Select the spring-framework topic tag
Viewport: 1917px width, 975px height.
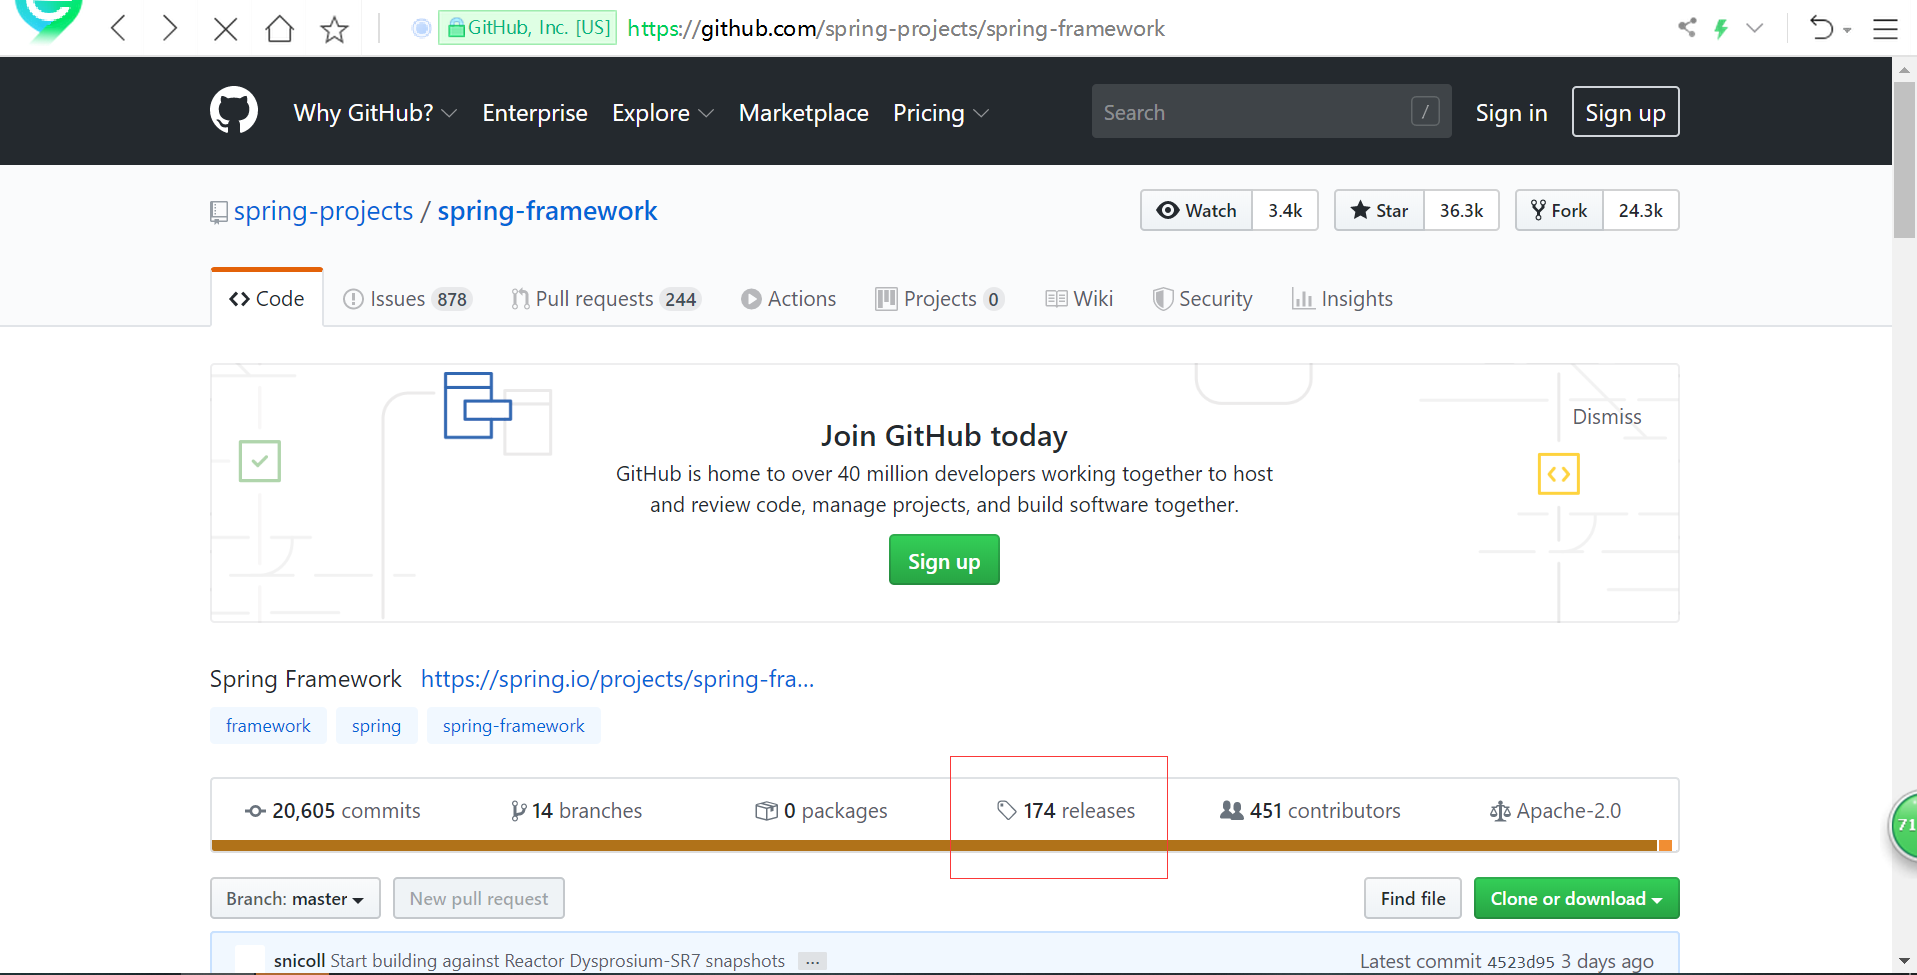pos(513,726)
